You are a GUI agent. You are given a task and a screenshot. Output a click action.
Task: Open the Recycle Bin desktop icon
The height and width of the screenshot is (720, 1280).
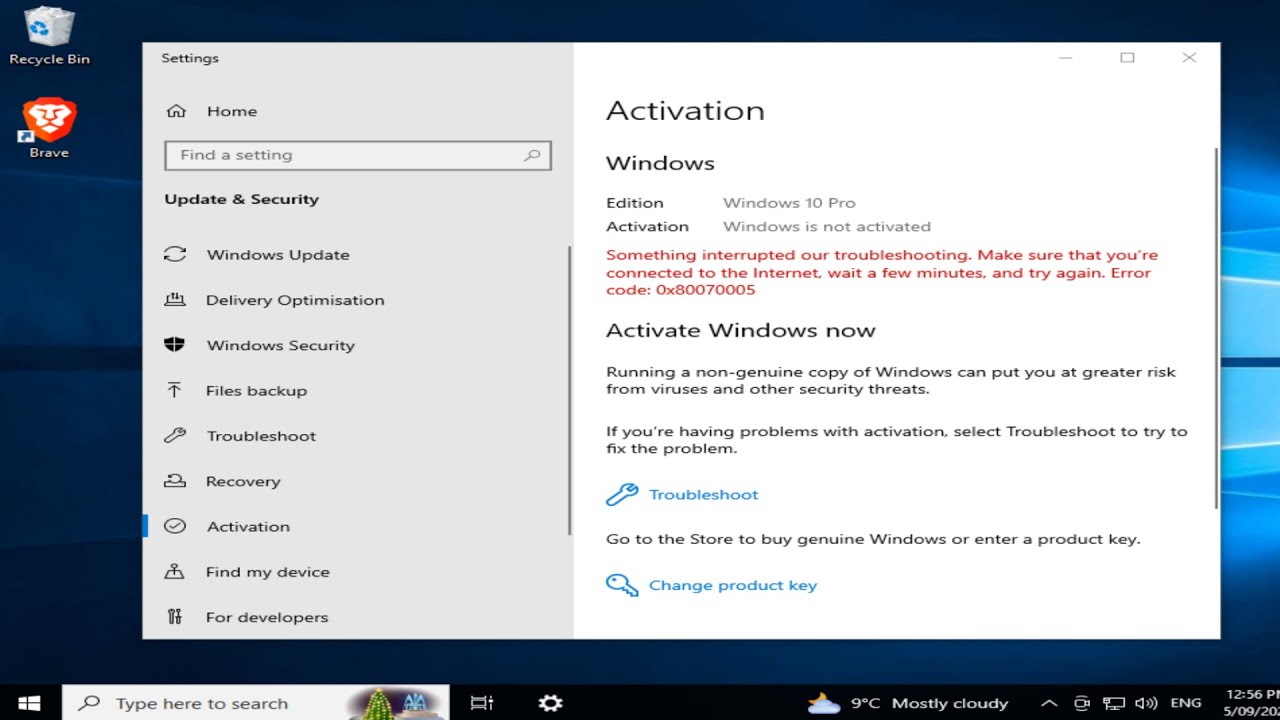49,38
